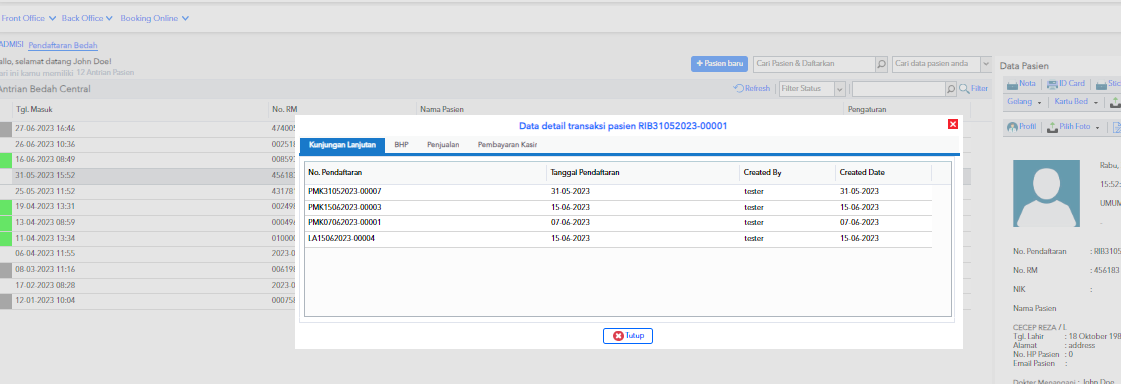Click search icon beside Cari Pasien & Daftarkan
Screen dimensions: 1121x384
882,64
